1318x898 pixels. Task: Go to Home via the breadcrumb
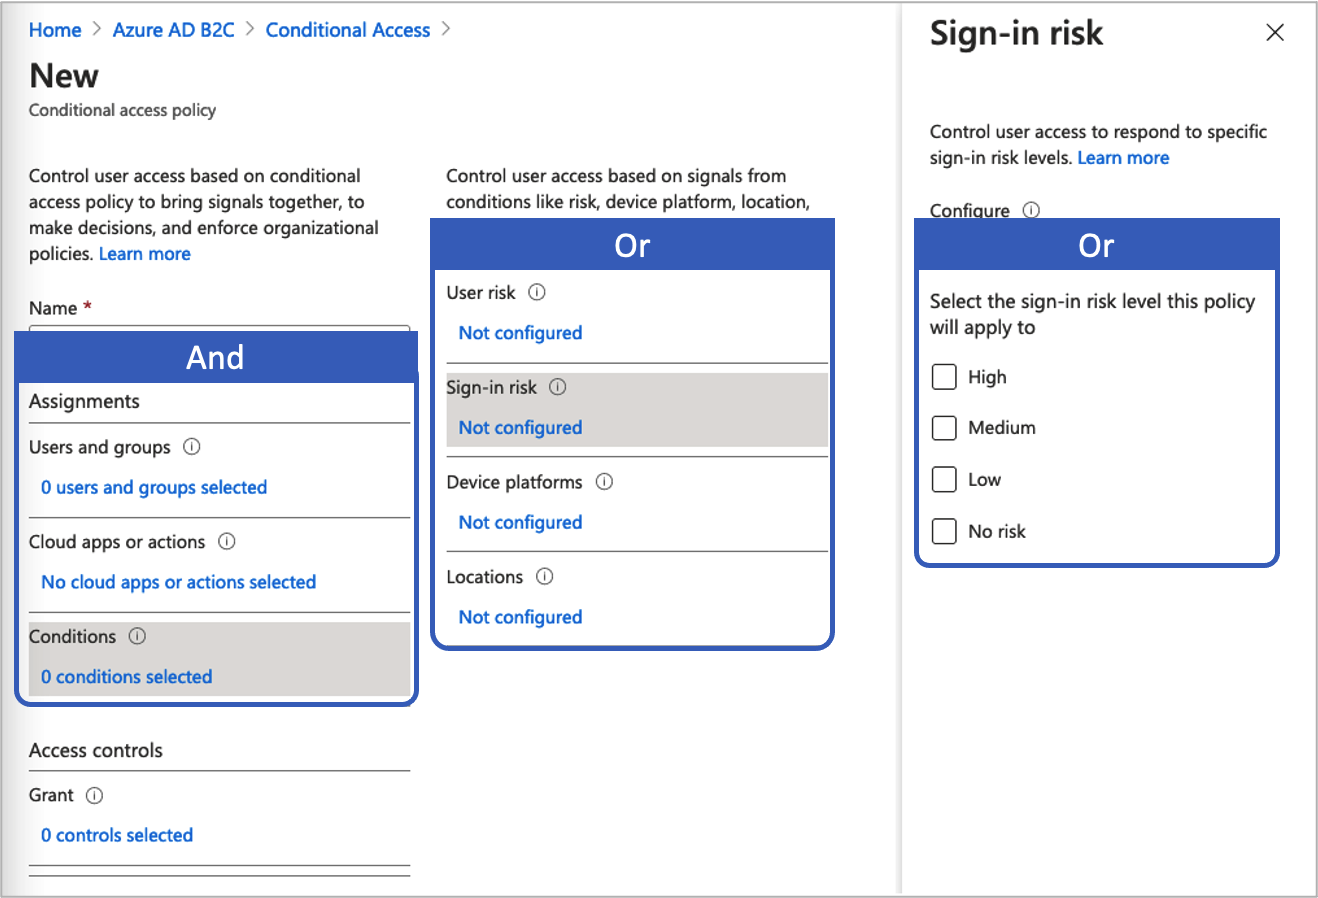[x=55, y=29]
